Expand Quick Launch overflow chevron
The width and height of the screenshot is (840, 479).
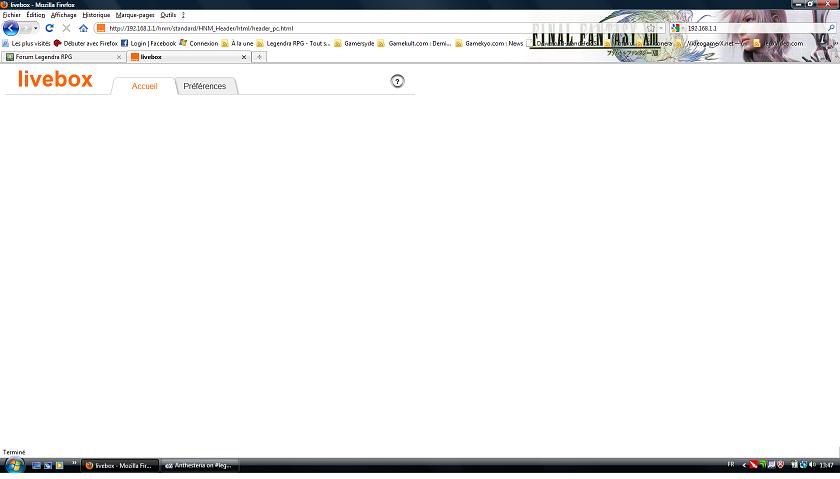coord(74,463)
